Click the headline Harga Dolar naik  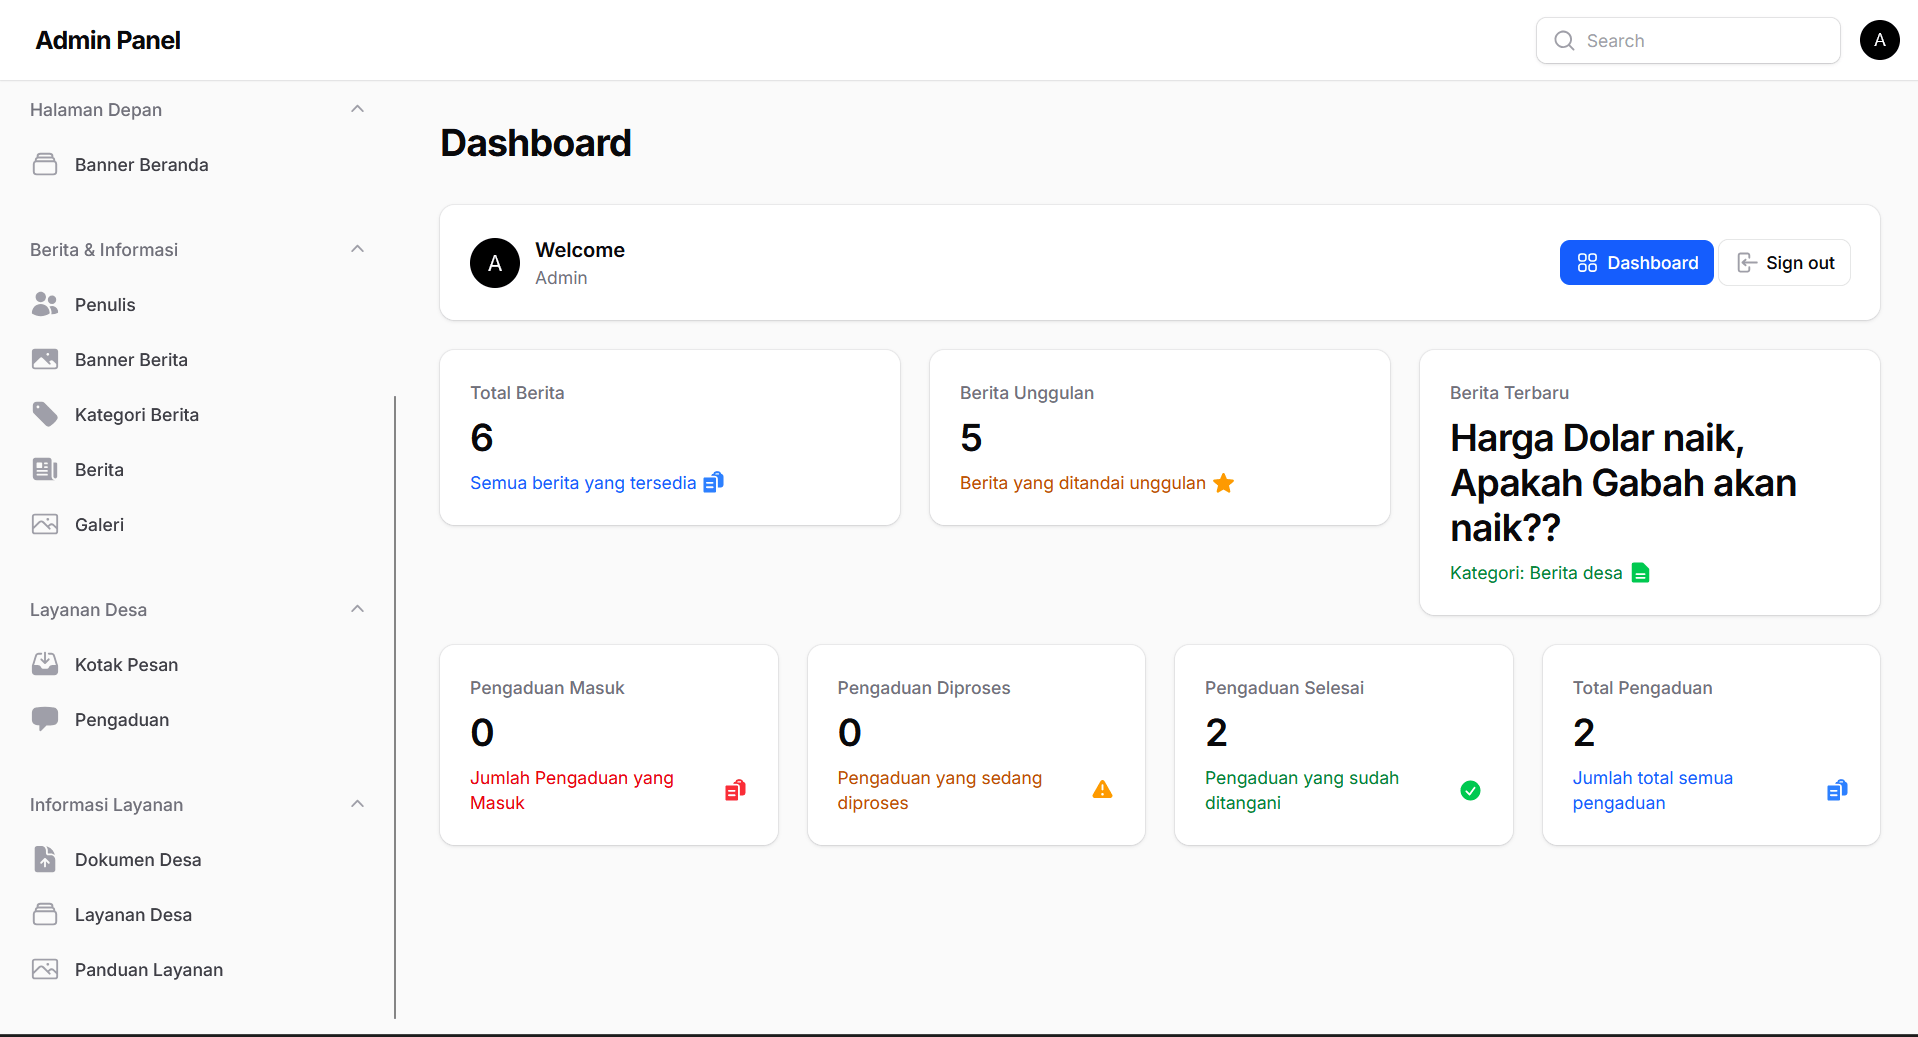1623,483
